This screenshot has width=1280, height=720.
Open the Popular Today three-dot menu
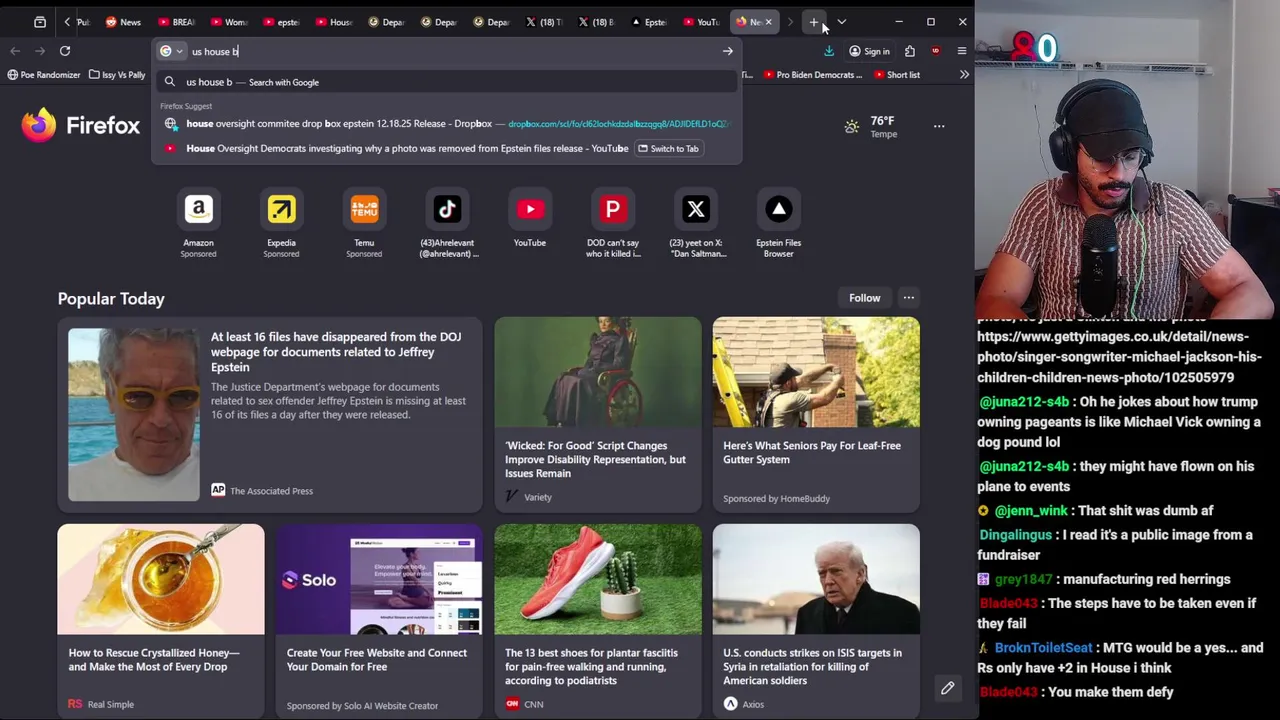[908, 298]
